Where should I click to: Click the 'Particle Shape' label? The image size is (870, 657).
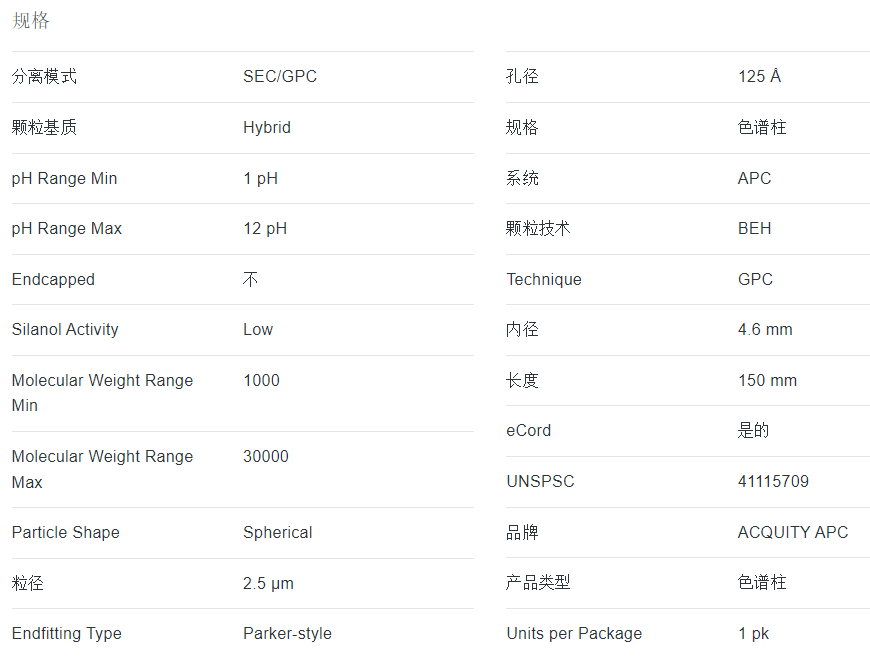(x=65, y=533)
